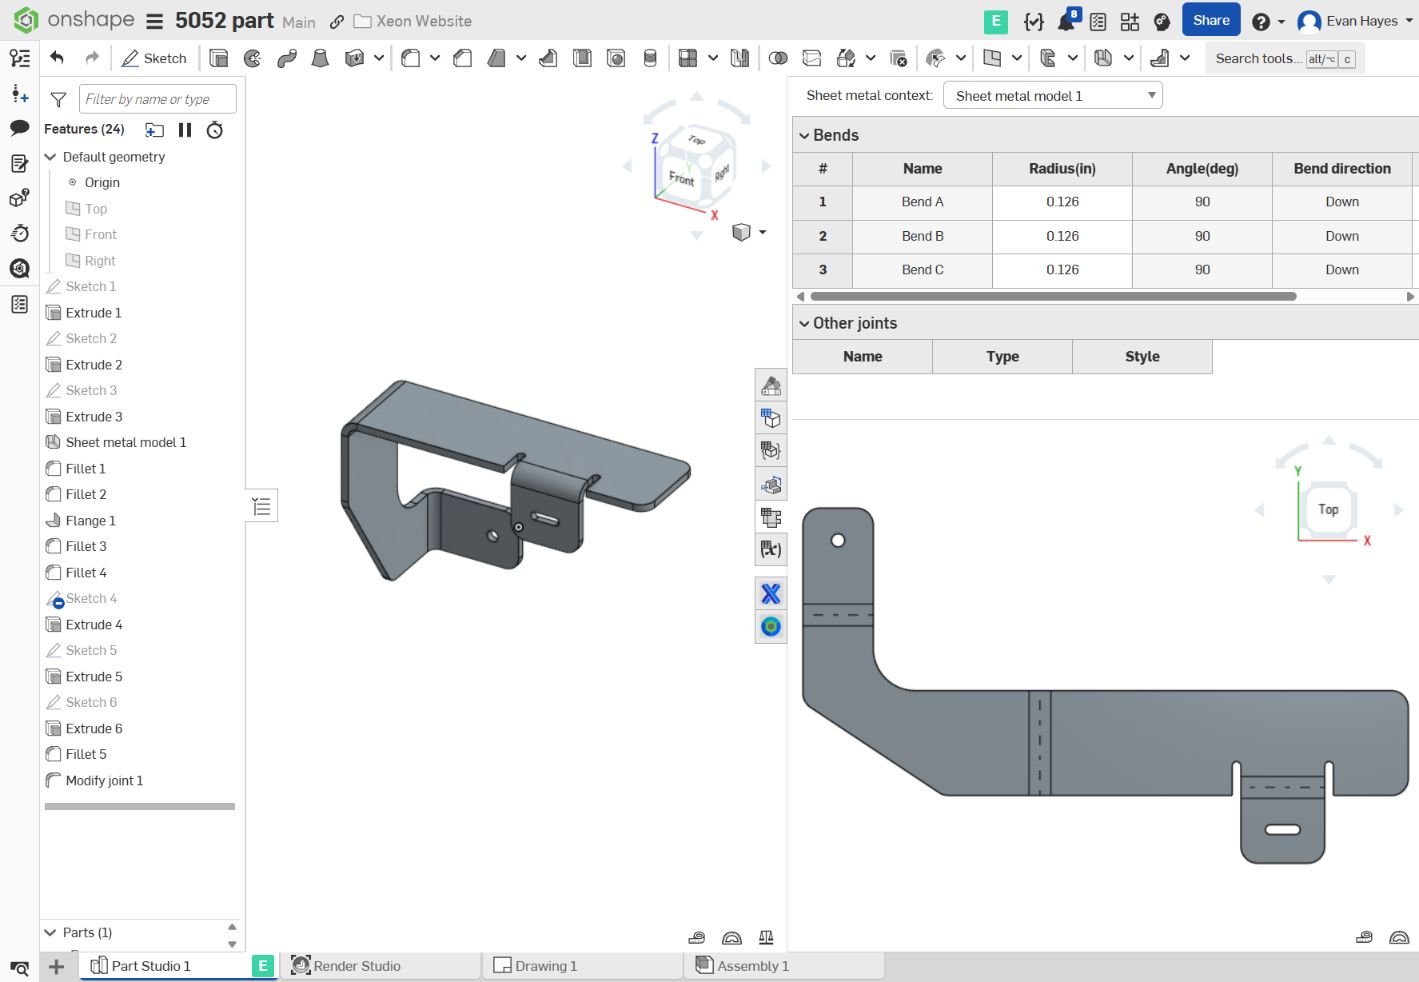1419x982 pixels.
Task: Collapse the Default geometry tree node
Action: click(50, 157)
